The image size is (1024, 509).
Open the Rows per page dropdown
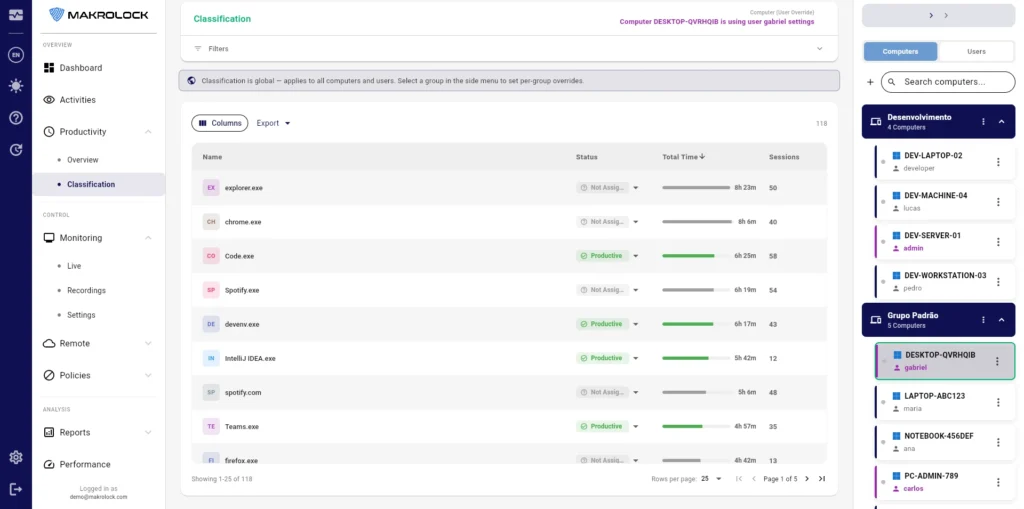(x=711, y=479)
